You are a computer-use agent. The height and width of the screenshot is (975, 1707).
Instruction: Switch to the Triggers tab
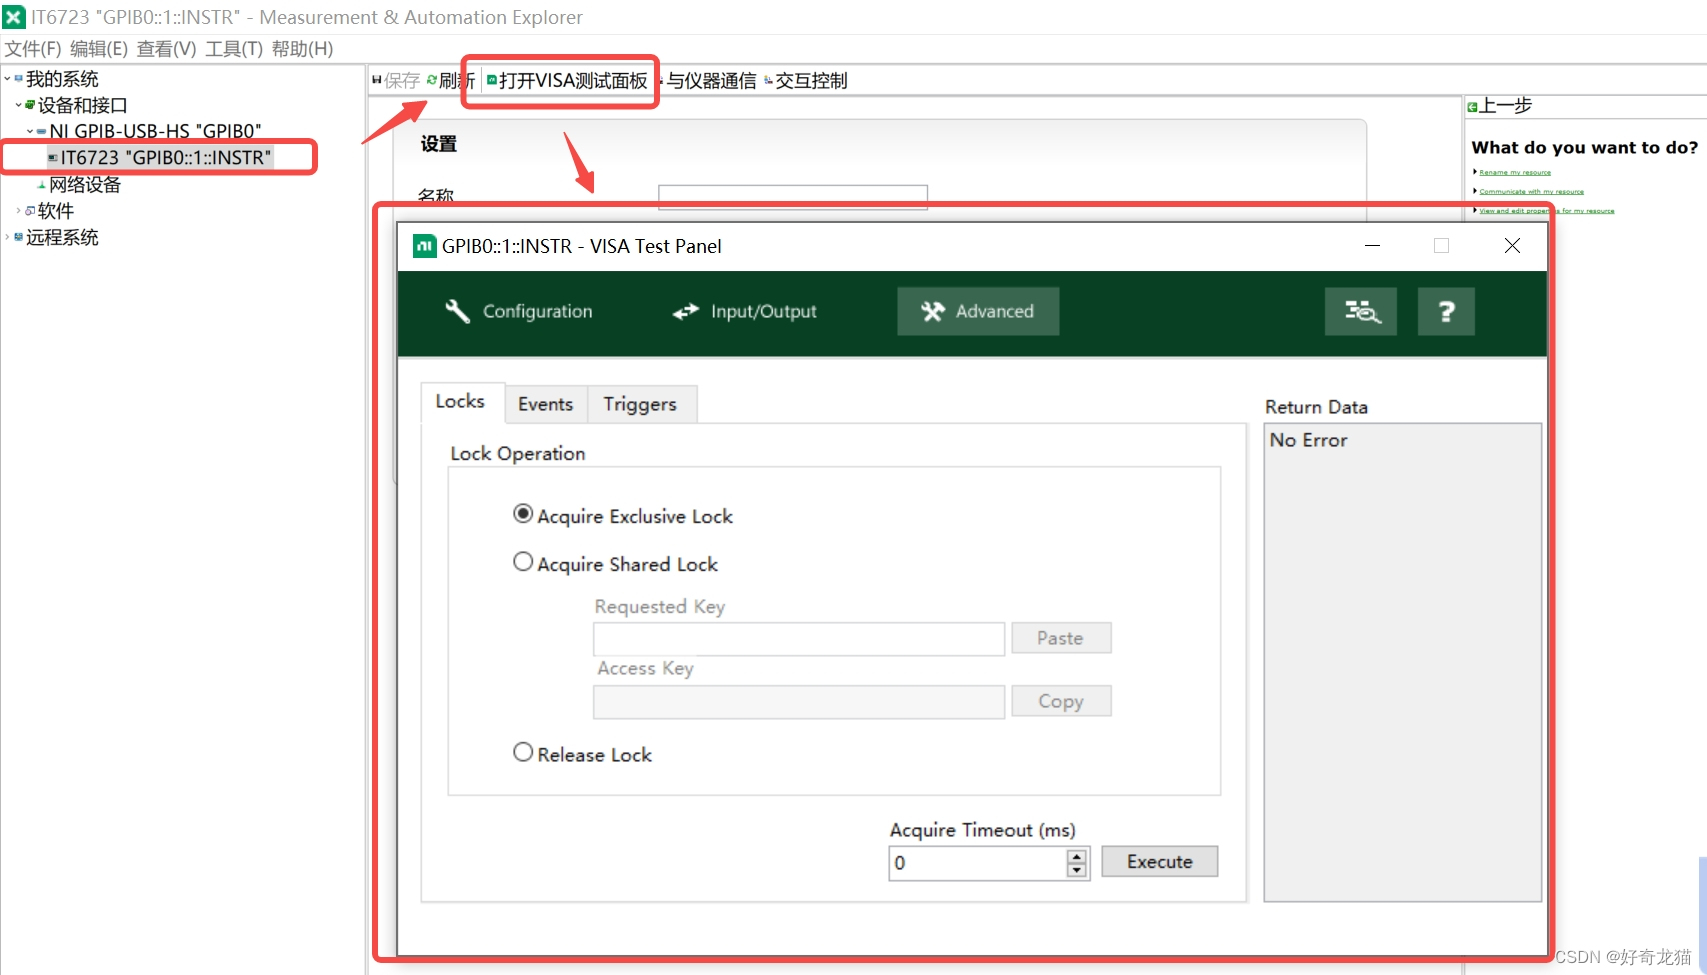pos(641,404)
